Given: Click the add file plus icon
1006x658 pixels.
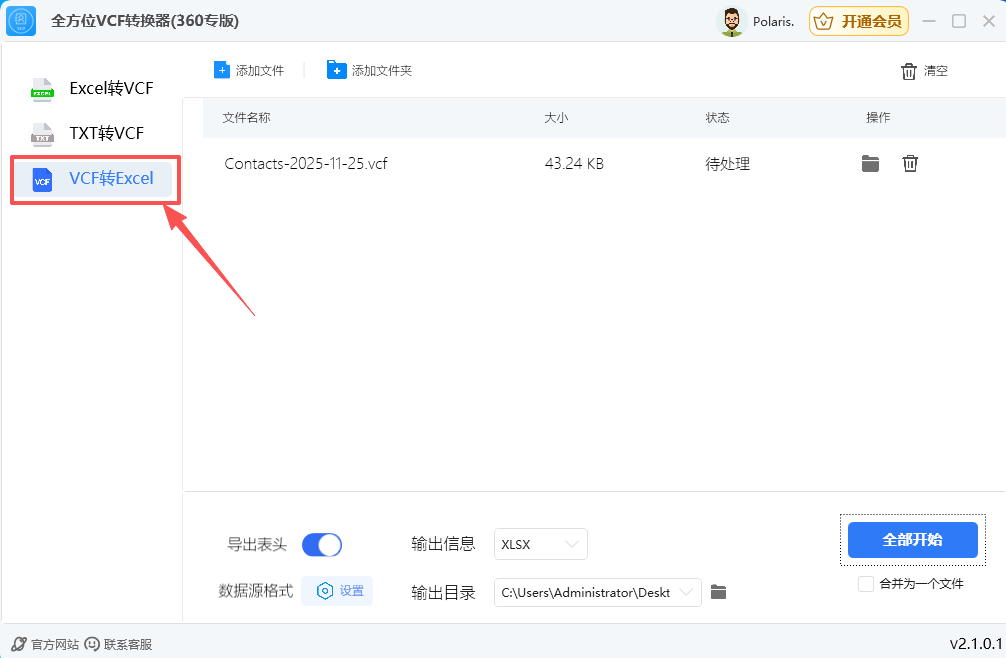Looking at the screenshot, I should [221, 70].
